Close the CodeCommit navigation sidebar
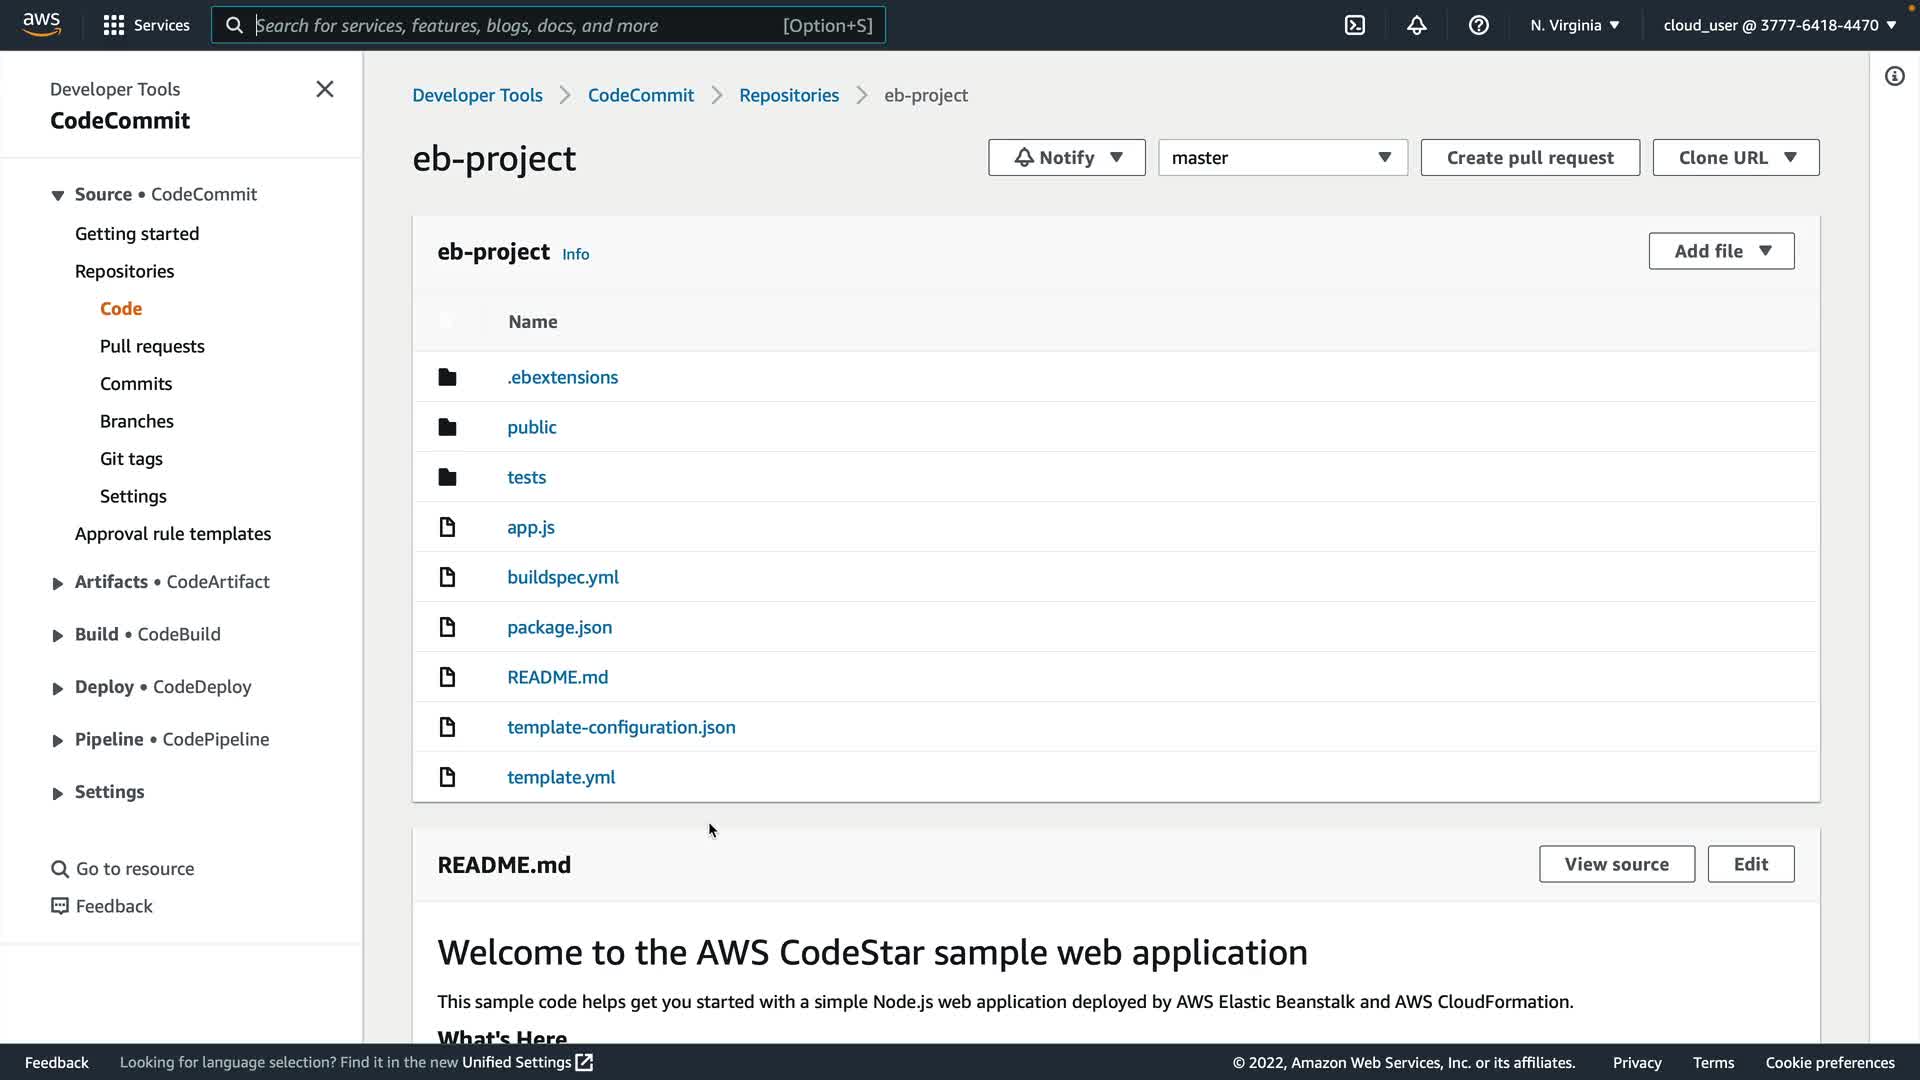 [x=325, y=89]
